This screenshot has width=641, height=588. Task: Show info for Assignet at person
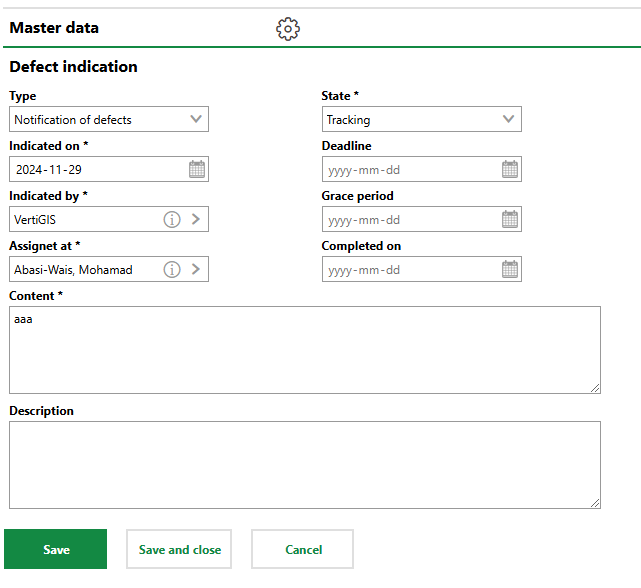point(172,269)
